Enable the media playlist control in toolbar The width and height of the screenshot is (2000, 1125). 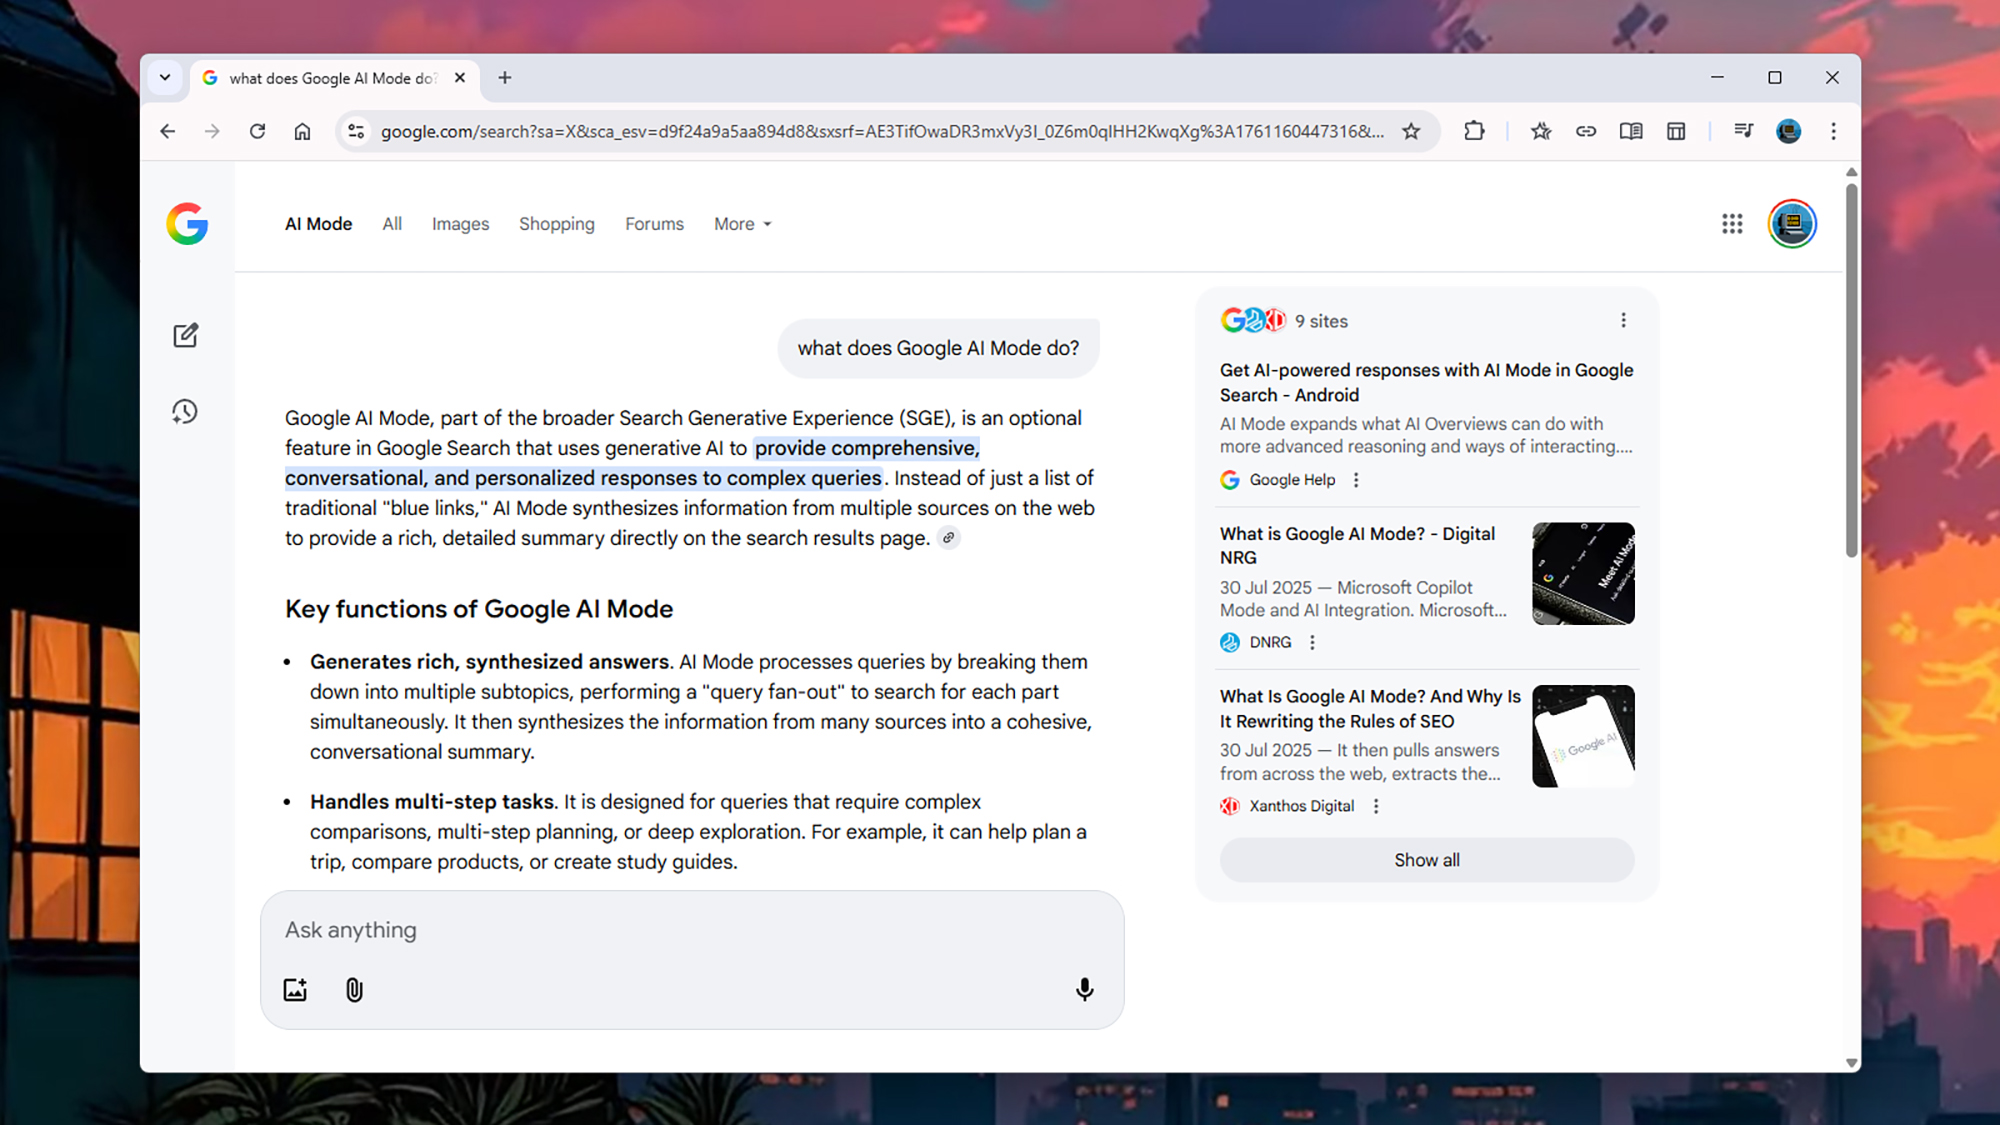(x=1743, y=131)
